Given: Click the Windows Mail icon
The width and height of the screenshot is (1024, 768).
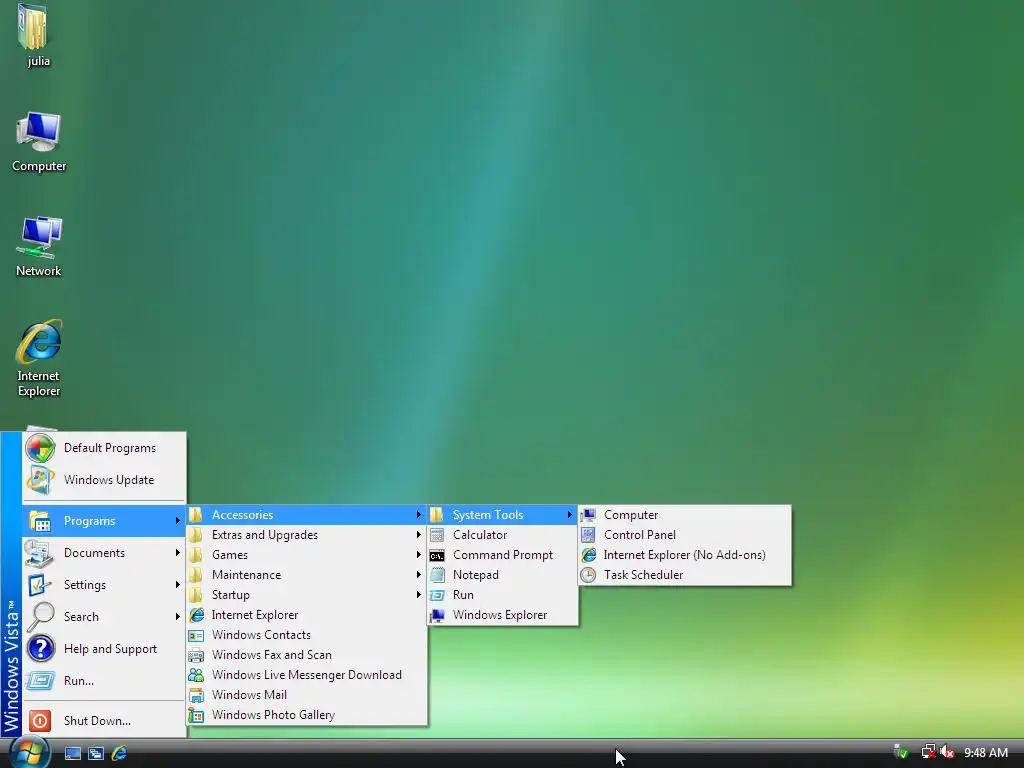Looking at the screenshot, I should tap(196, 696).
